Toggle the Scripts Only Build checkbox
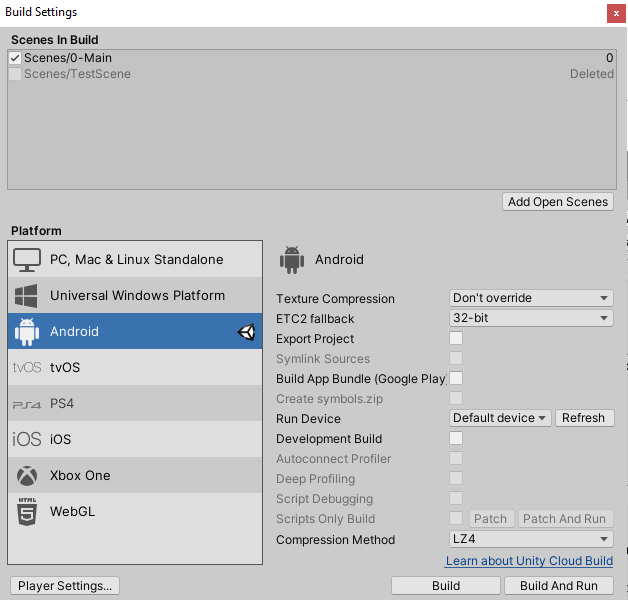Screen dimensions: 628x600 456,519
